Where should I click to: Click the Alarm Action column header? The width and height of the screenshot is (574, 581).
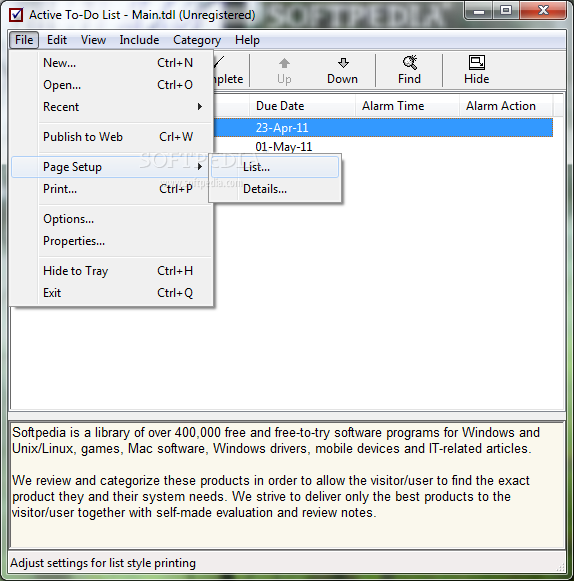point(506,106)
